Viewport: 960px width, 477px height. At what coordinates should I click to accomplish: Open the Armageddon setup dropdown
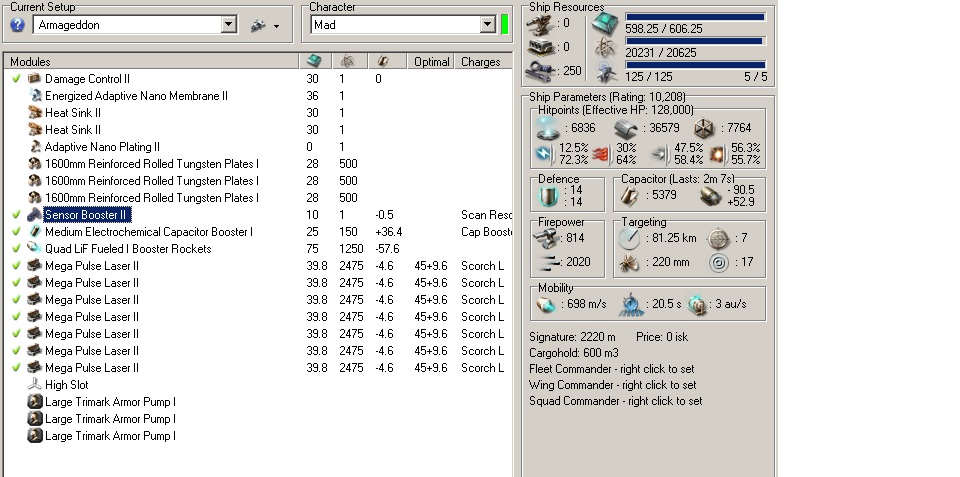pyautogui.click(x=228, y=25)
